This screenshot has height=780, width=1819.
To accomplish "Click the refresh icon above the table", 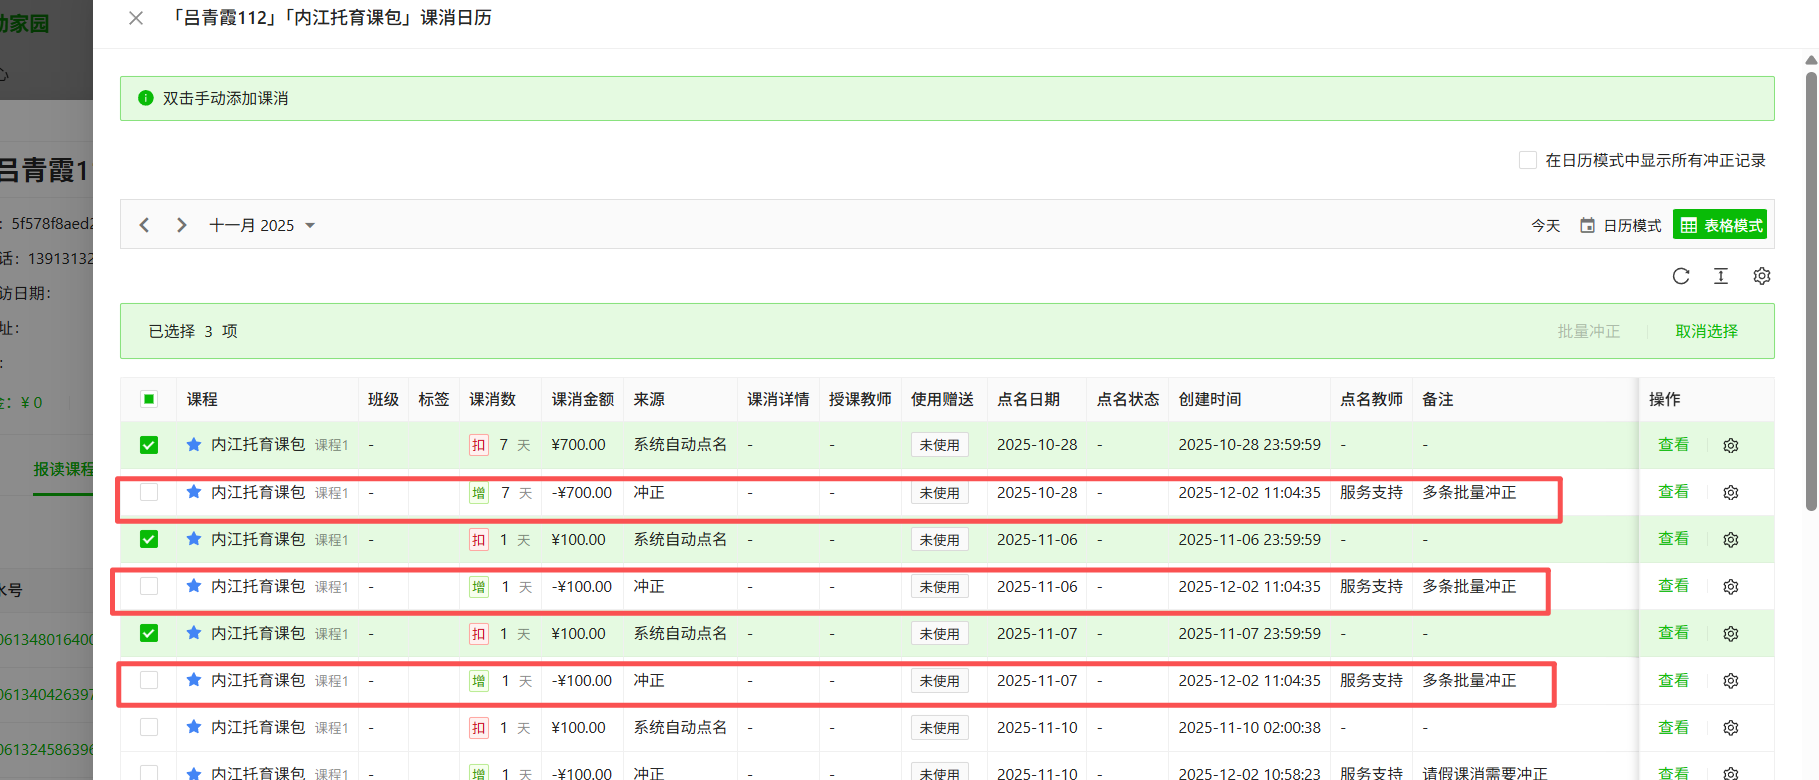I will pos(1681,276).
